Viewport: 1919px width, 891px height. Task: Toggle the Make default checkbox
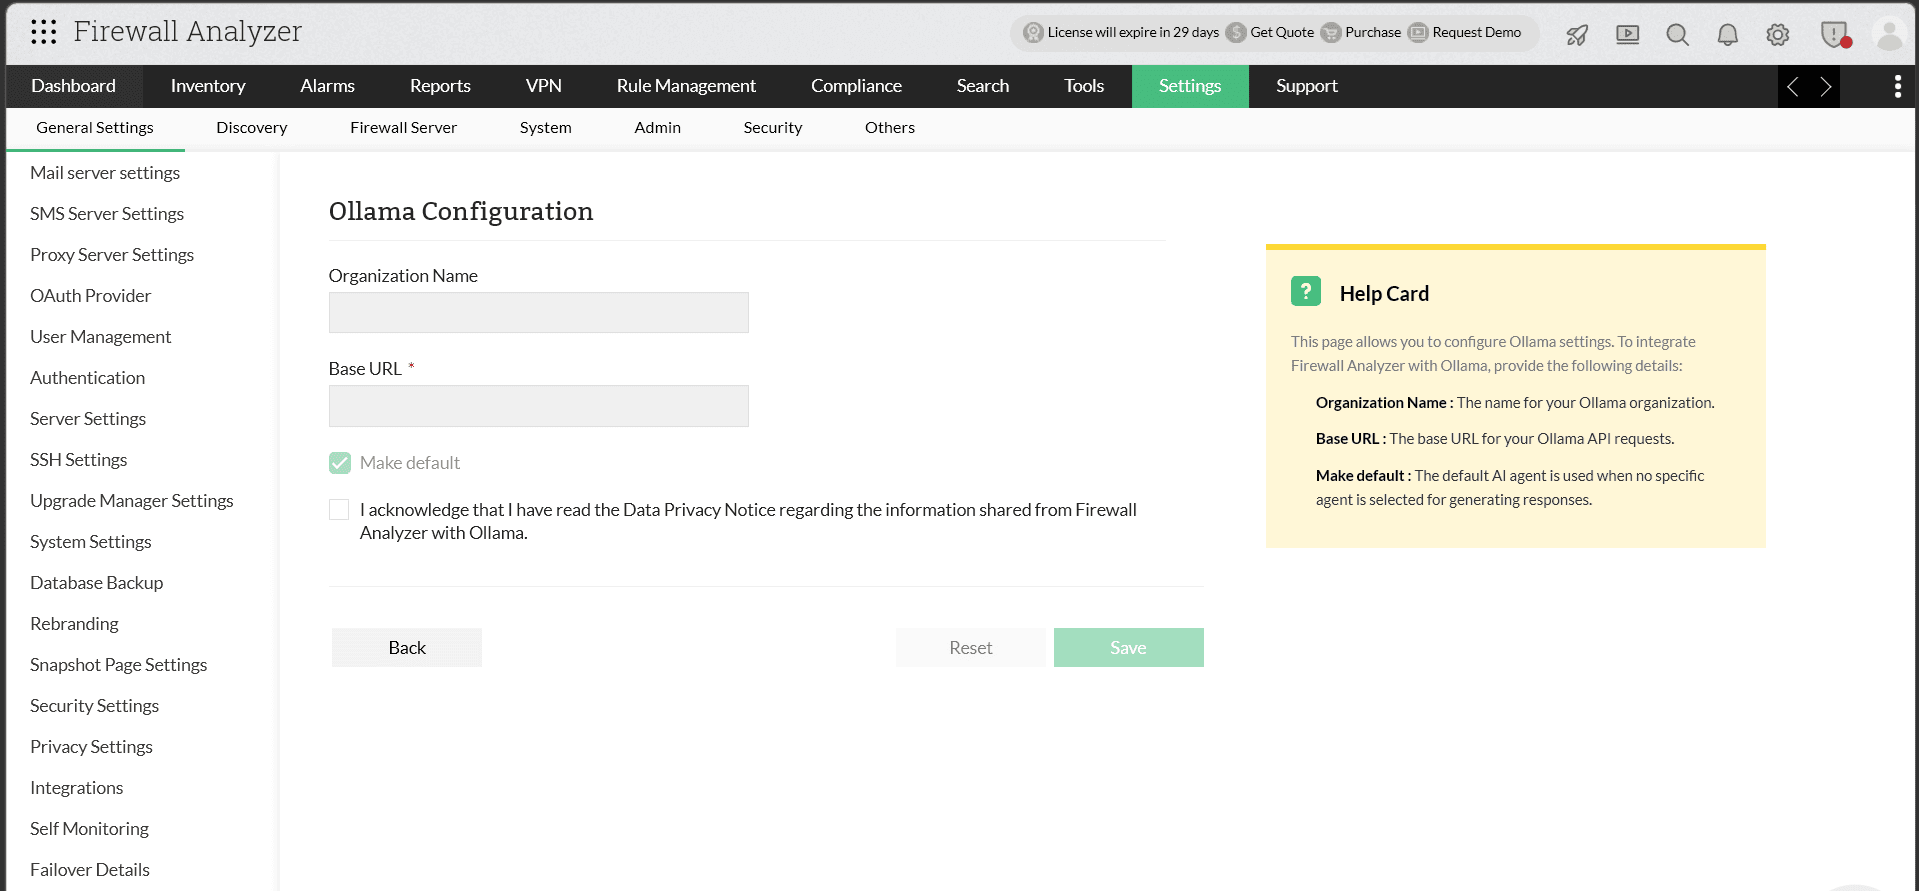point(340,463)
